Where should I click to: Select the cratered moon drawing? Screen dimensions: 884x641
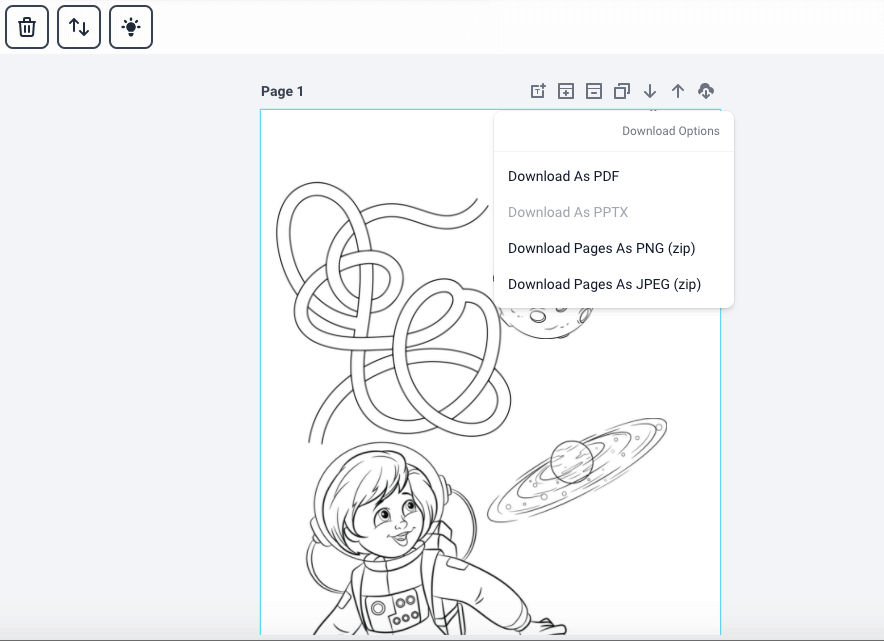[x=544, y=322]
